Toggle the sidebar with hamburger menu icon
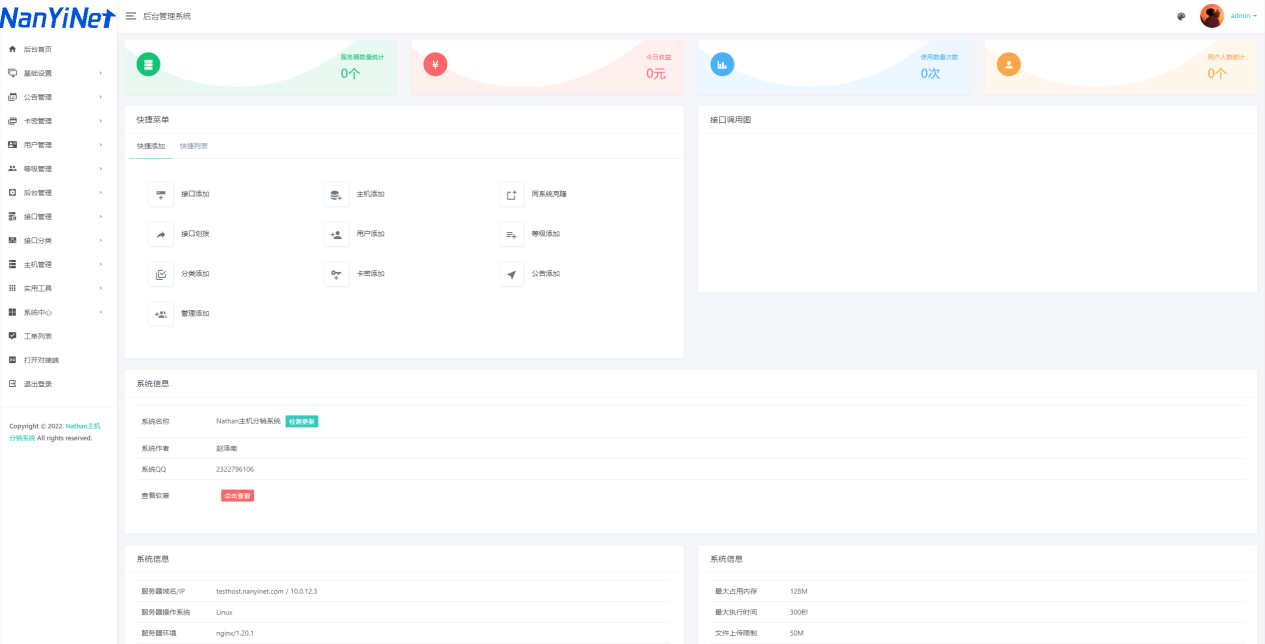Viewport: 1265px width, 644px height. point(131,16)
